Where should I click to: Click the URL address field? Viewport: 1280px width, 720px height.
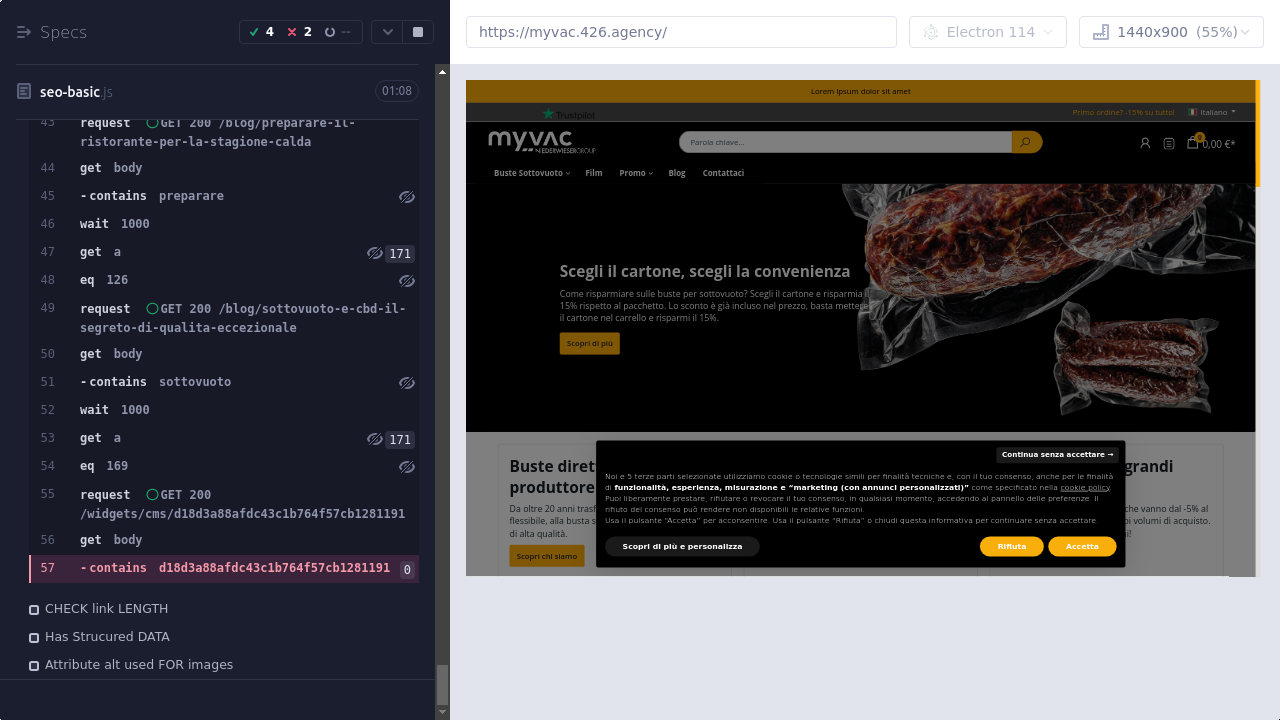click(x=681, y=32)
